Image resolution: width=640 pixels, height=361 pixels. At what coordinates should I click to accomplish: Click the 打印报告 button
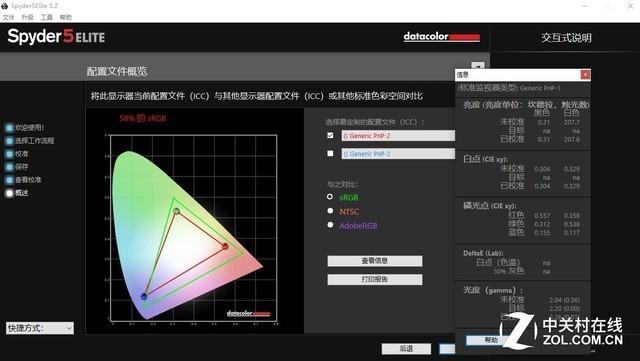375,280
